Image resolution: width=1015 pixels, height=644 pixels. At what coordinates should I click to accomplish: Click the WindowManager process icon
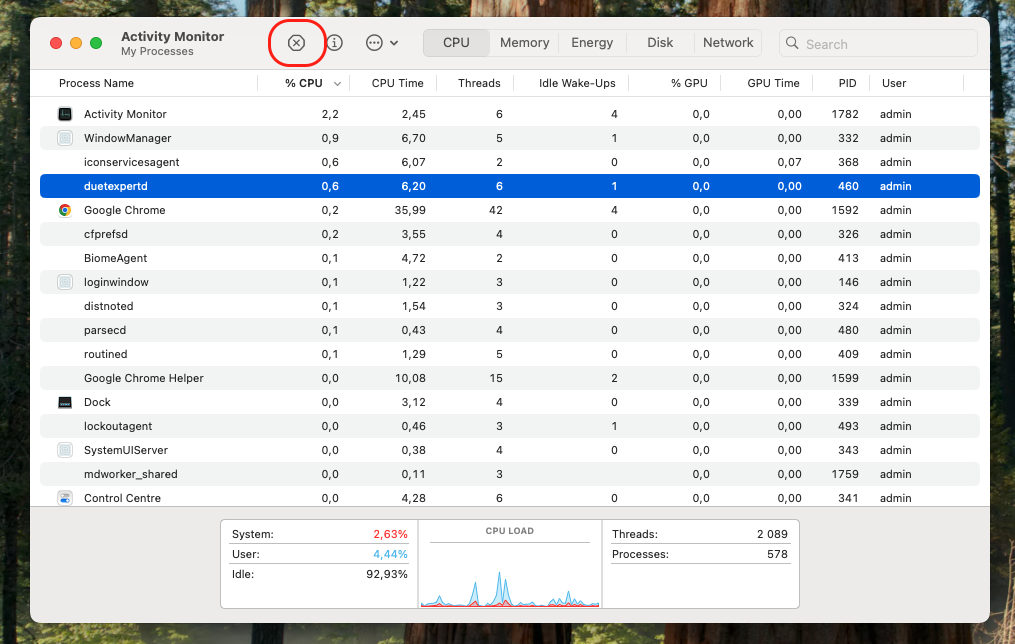click(65, 138)
